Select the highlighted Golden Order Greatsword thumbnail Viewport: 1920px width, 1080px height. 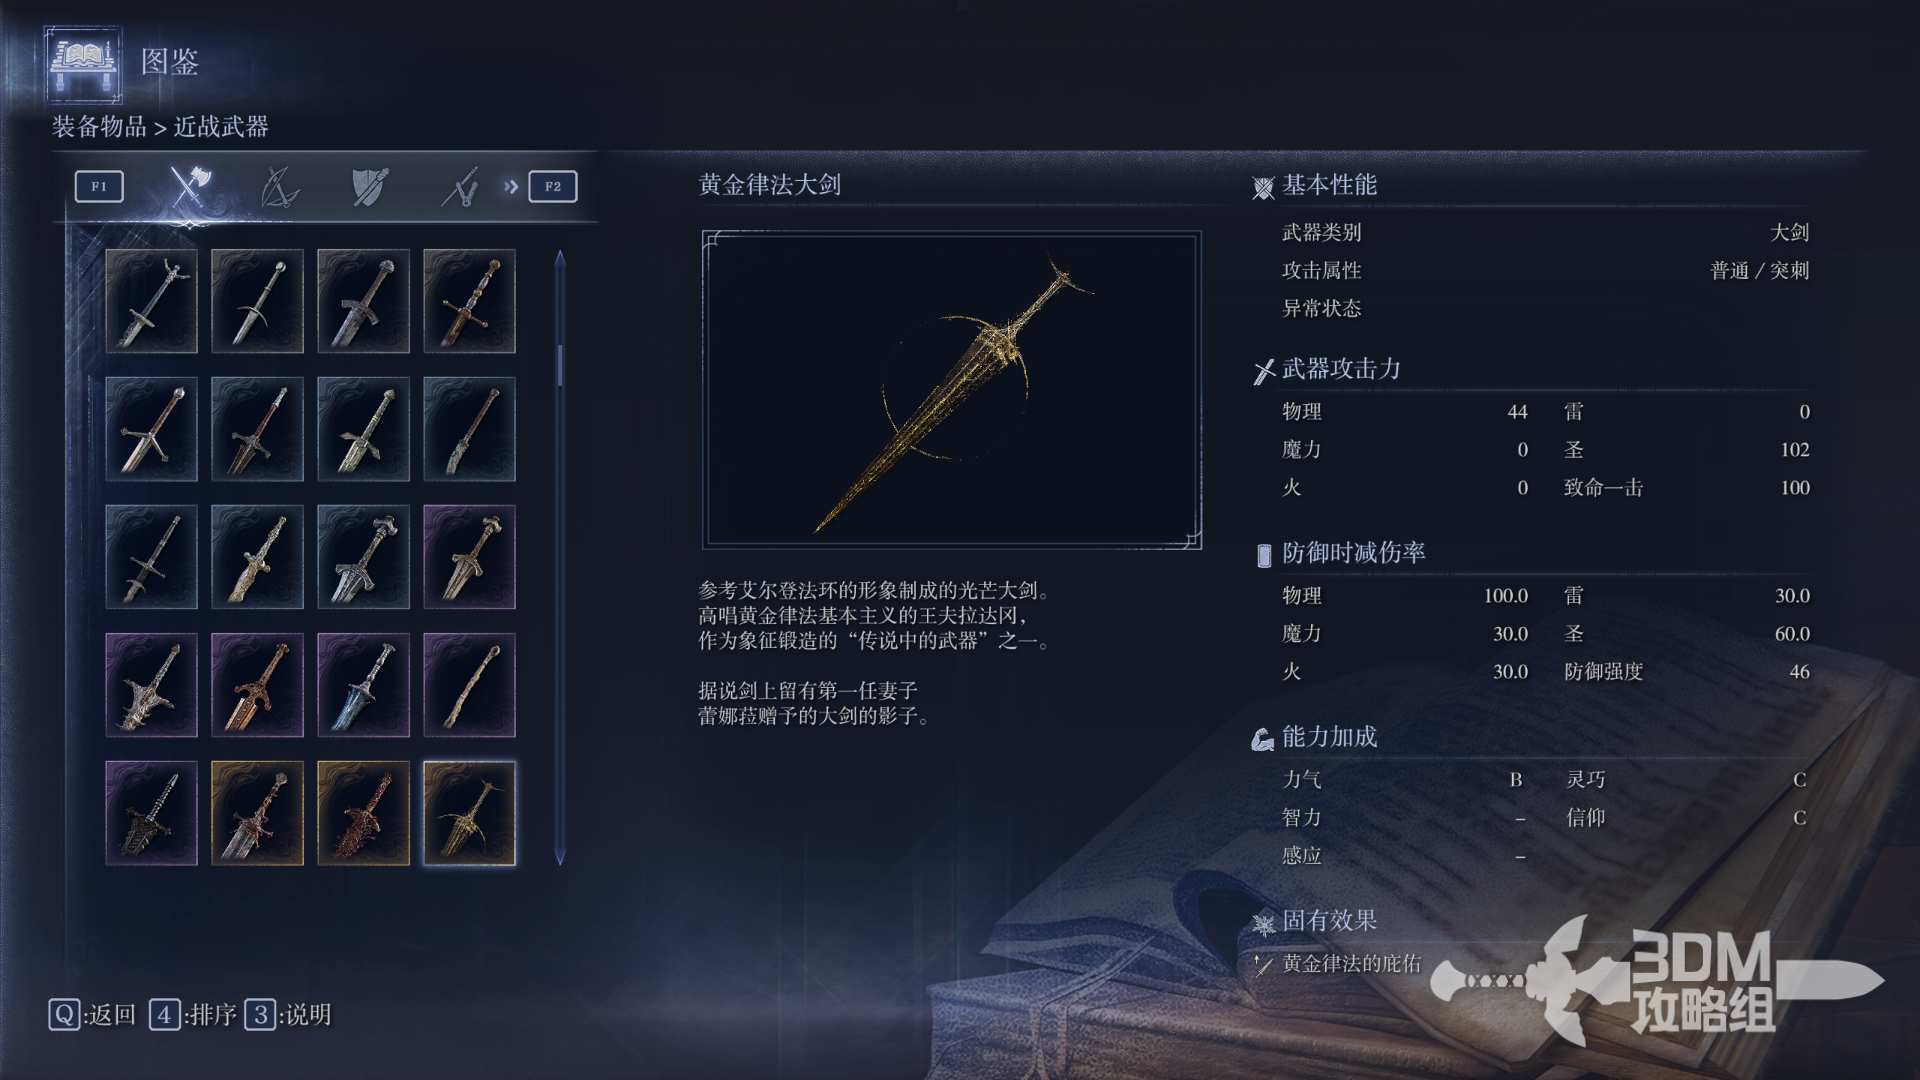469,813
